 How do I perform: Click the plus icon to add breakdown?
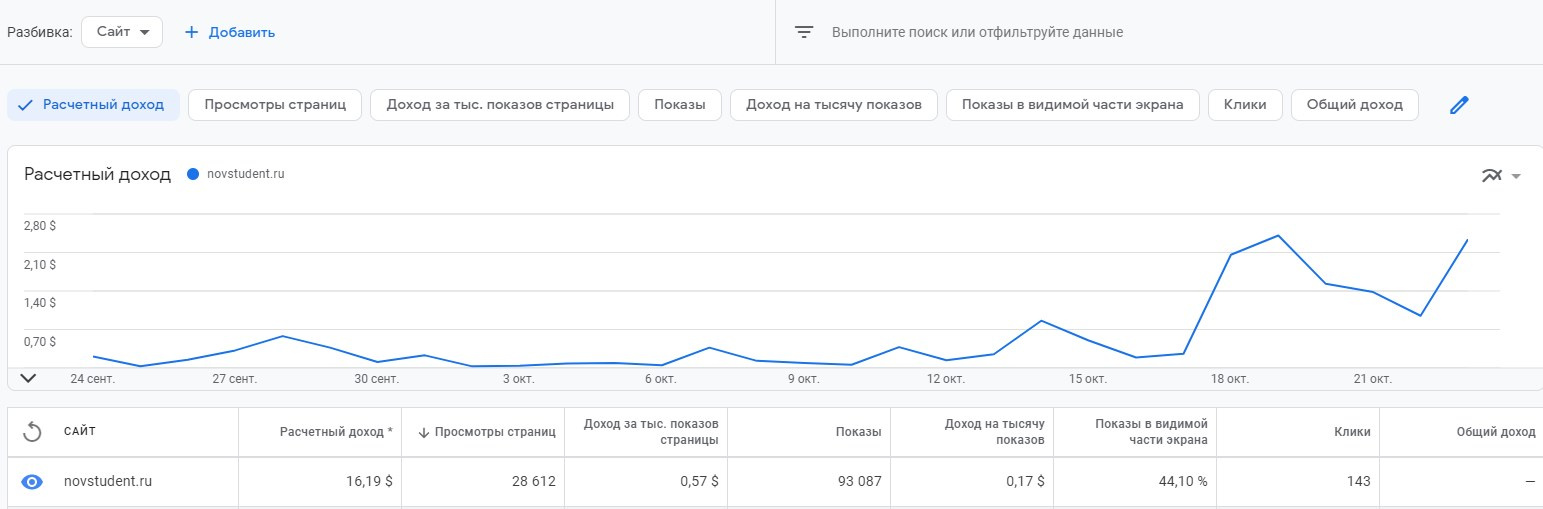coord(192,32)
